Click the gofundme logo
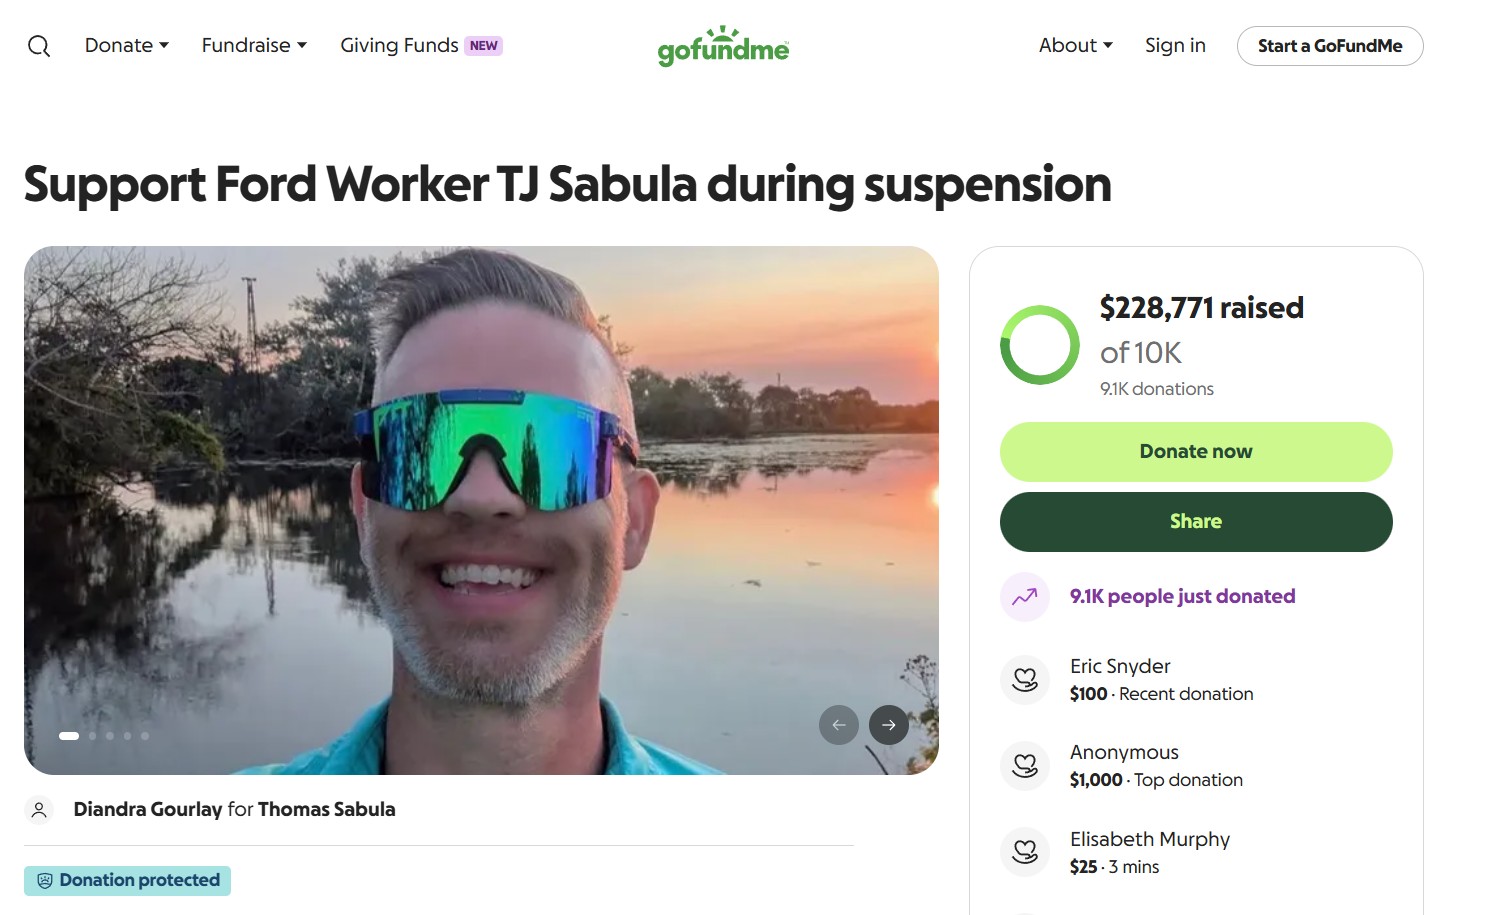1487x915 pixels. tap(723, 46)
